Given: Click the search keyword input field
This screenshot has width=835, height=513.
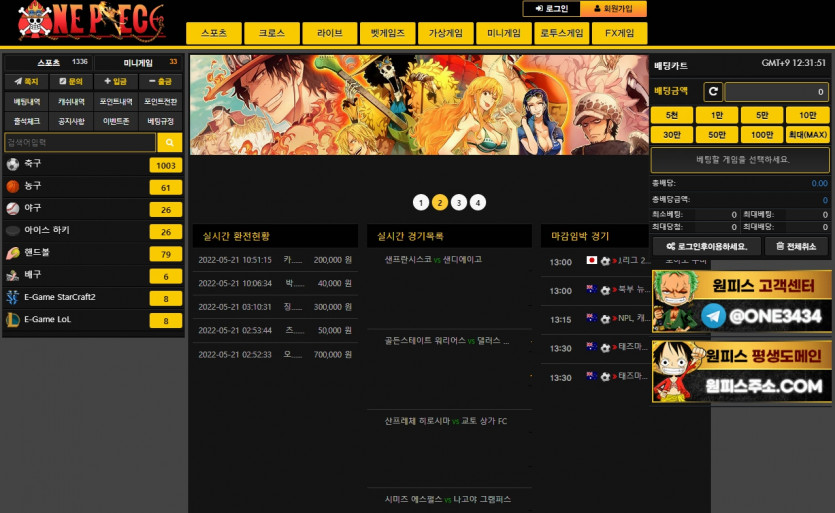Looking at the screenshot, I should click(80, 143).
